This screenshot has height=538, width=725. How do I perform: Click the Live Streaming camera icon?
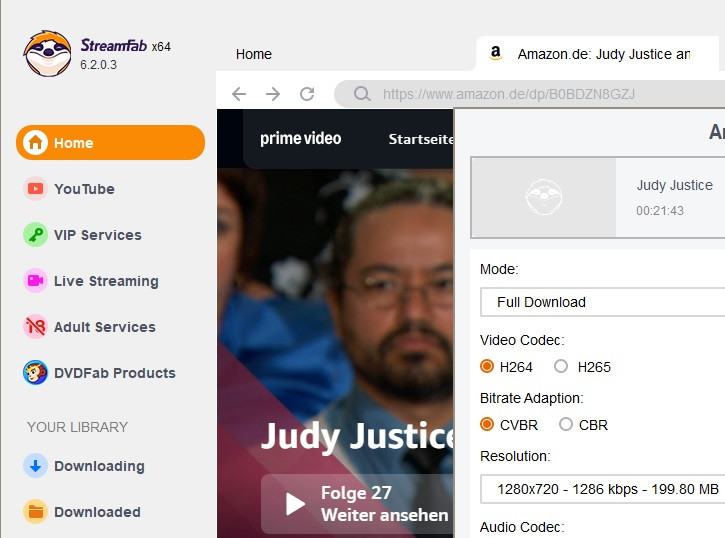click(35, 281)
